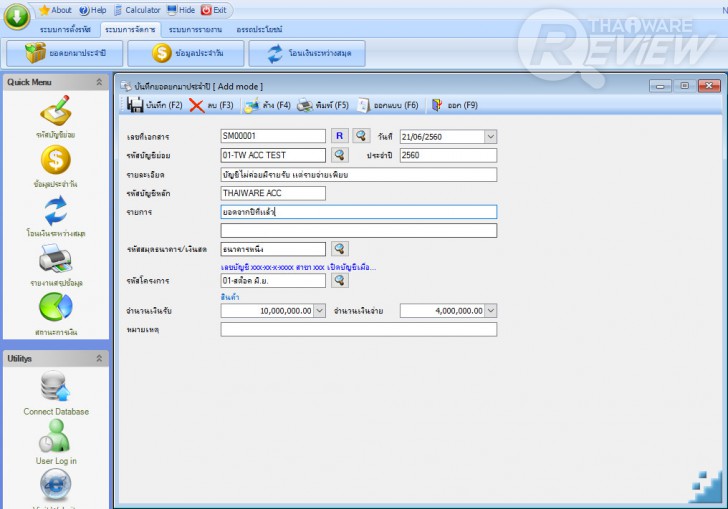728x509 pixels.
Task: Click the project code field 01-สต็อค มิ.ย.
Action: (273, 281)
